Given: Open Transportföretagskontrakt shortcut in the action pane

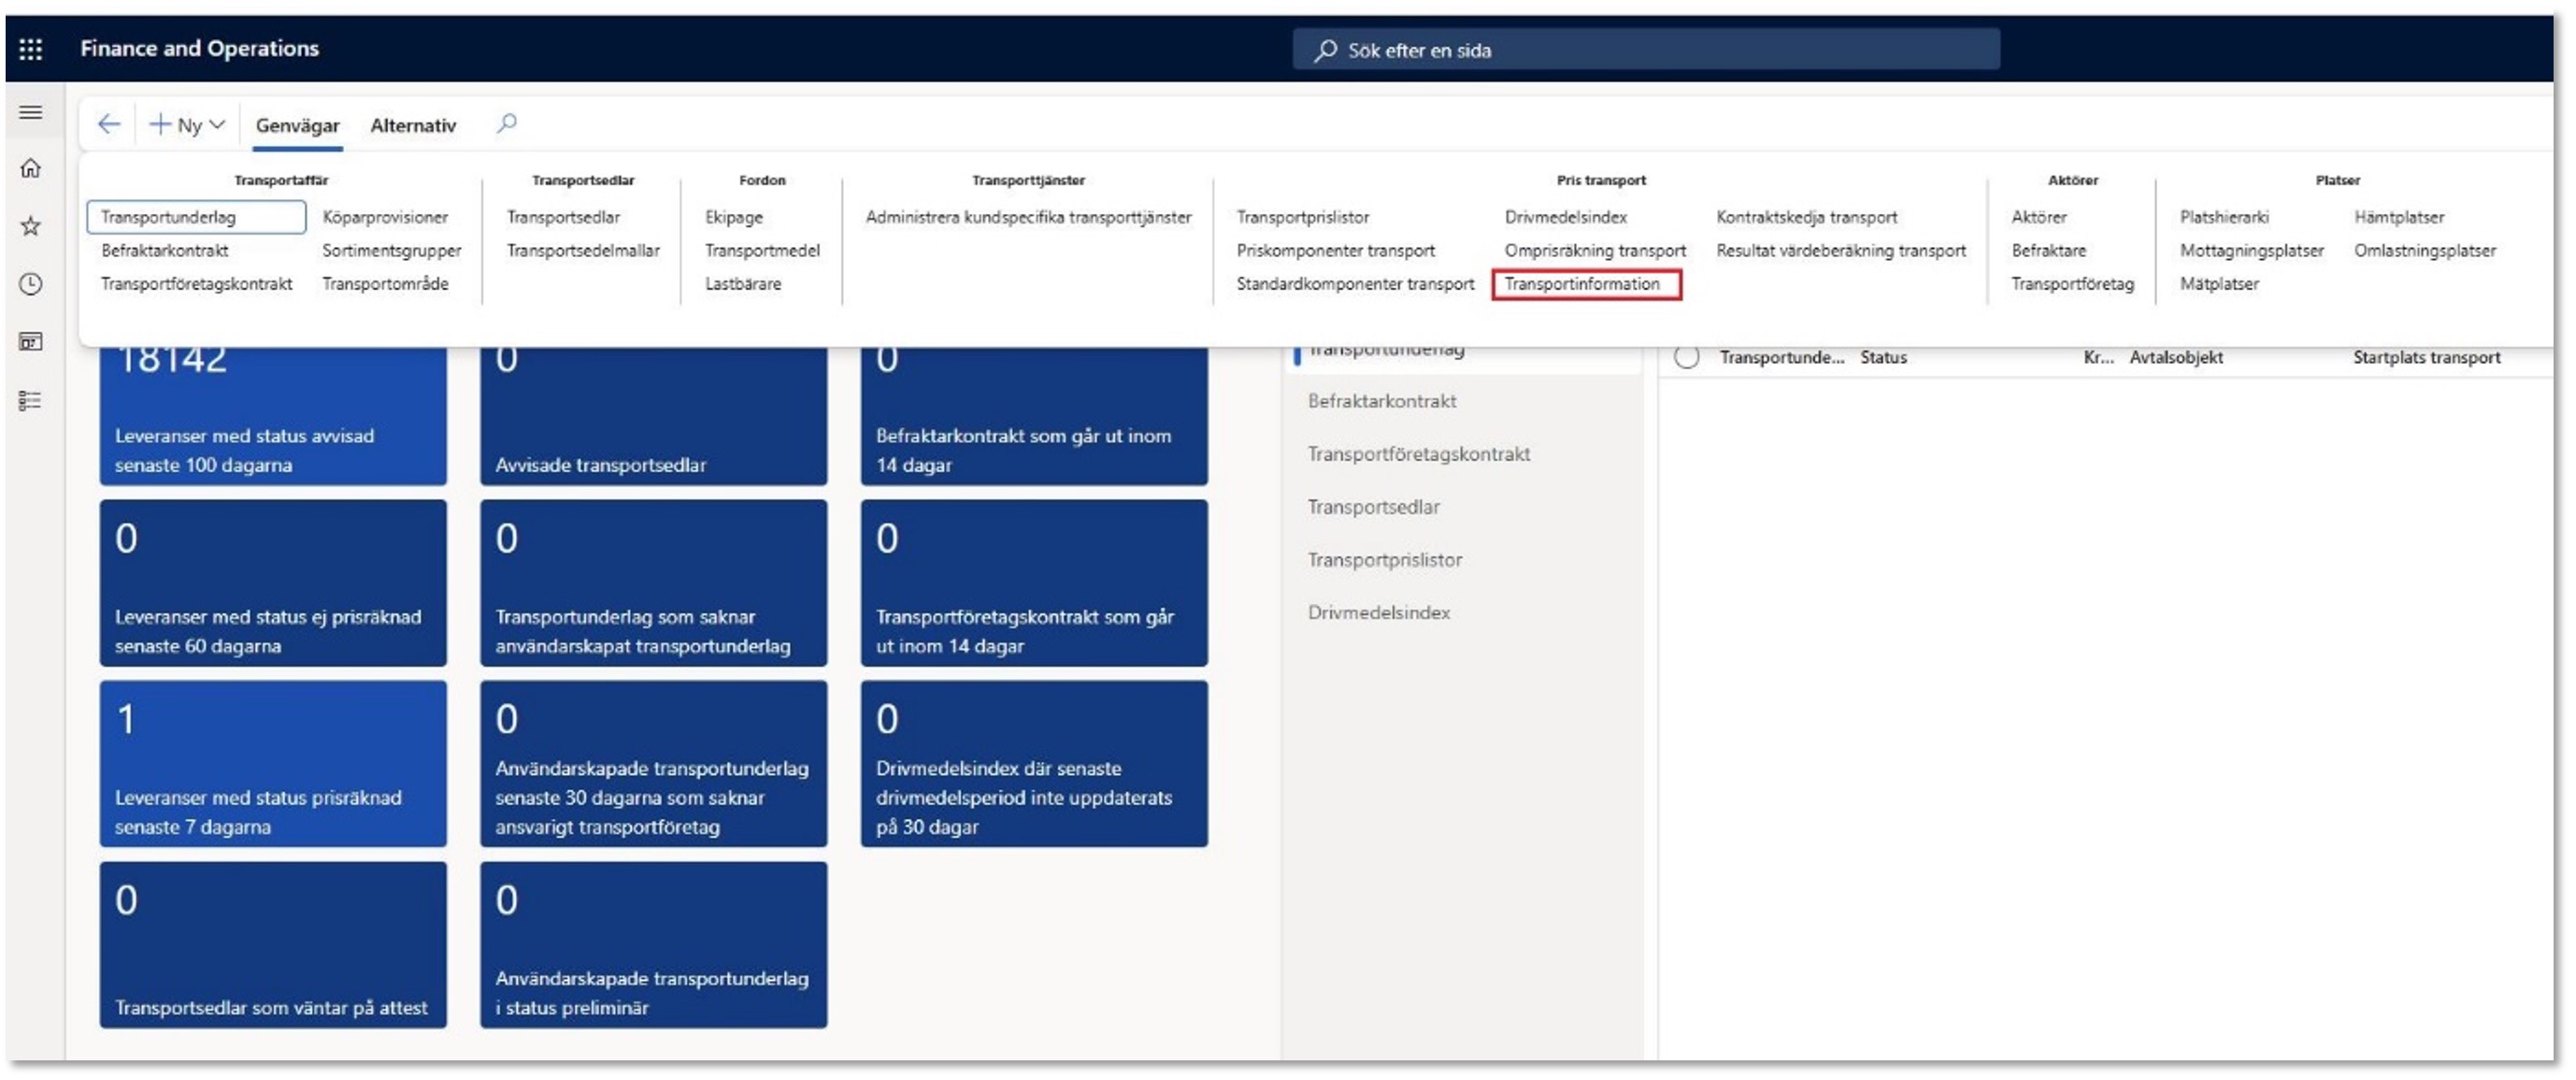Looking at the screenshot, I should [x=196, y=284].
